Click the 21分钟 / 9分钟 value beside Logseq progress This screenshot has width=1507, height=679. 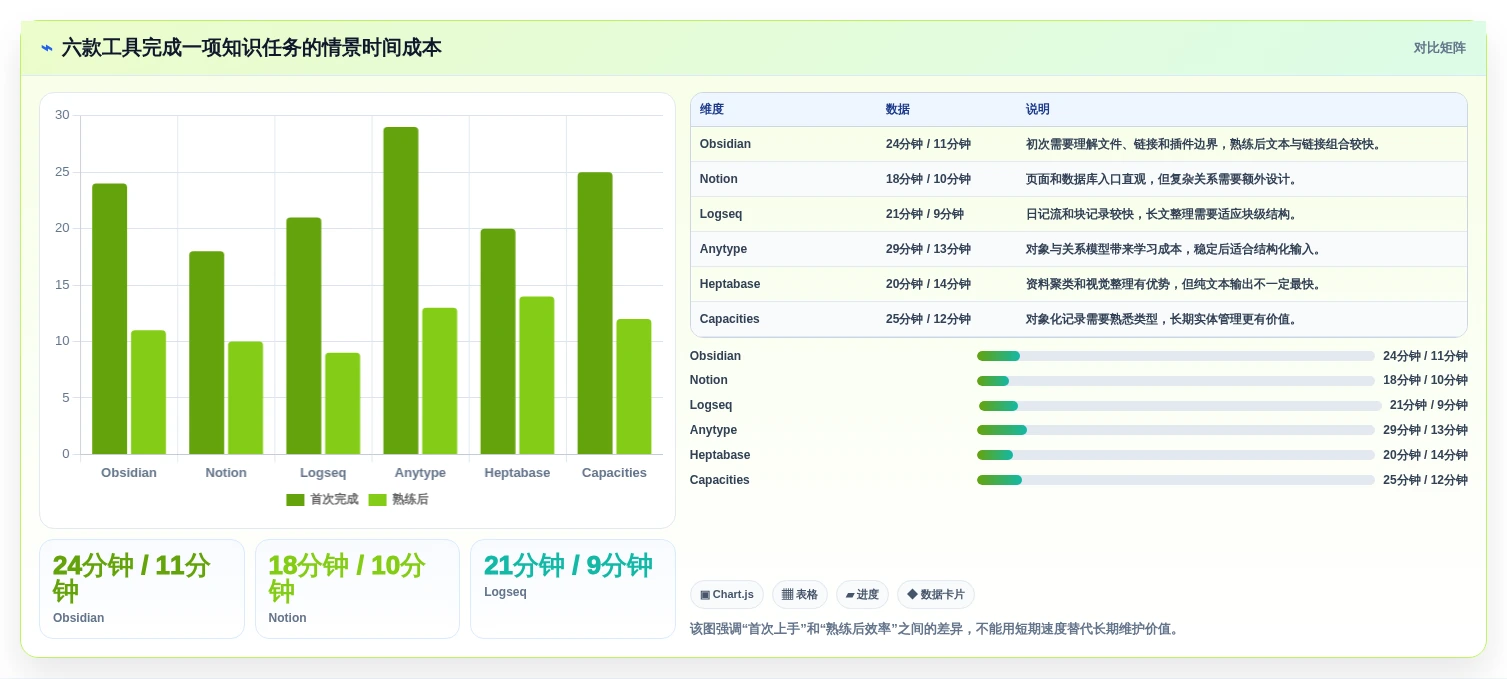point(1429,405)
